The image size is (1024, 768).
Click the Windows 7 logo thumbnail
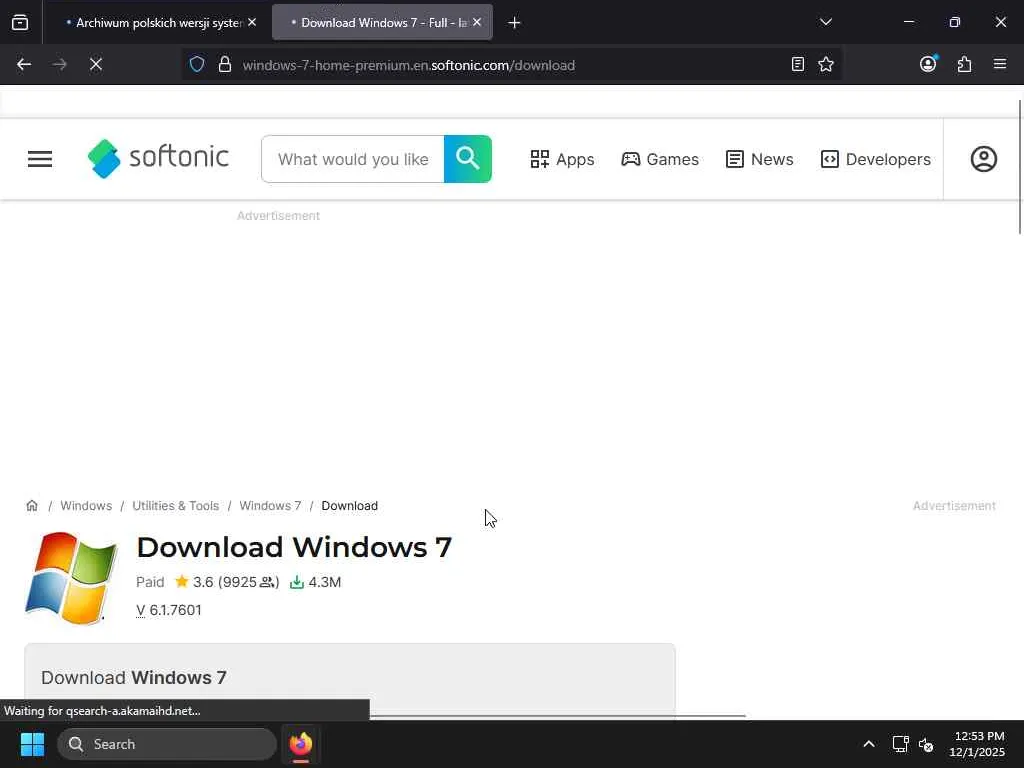tap(71, 578)
